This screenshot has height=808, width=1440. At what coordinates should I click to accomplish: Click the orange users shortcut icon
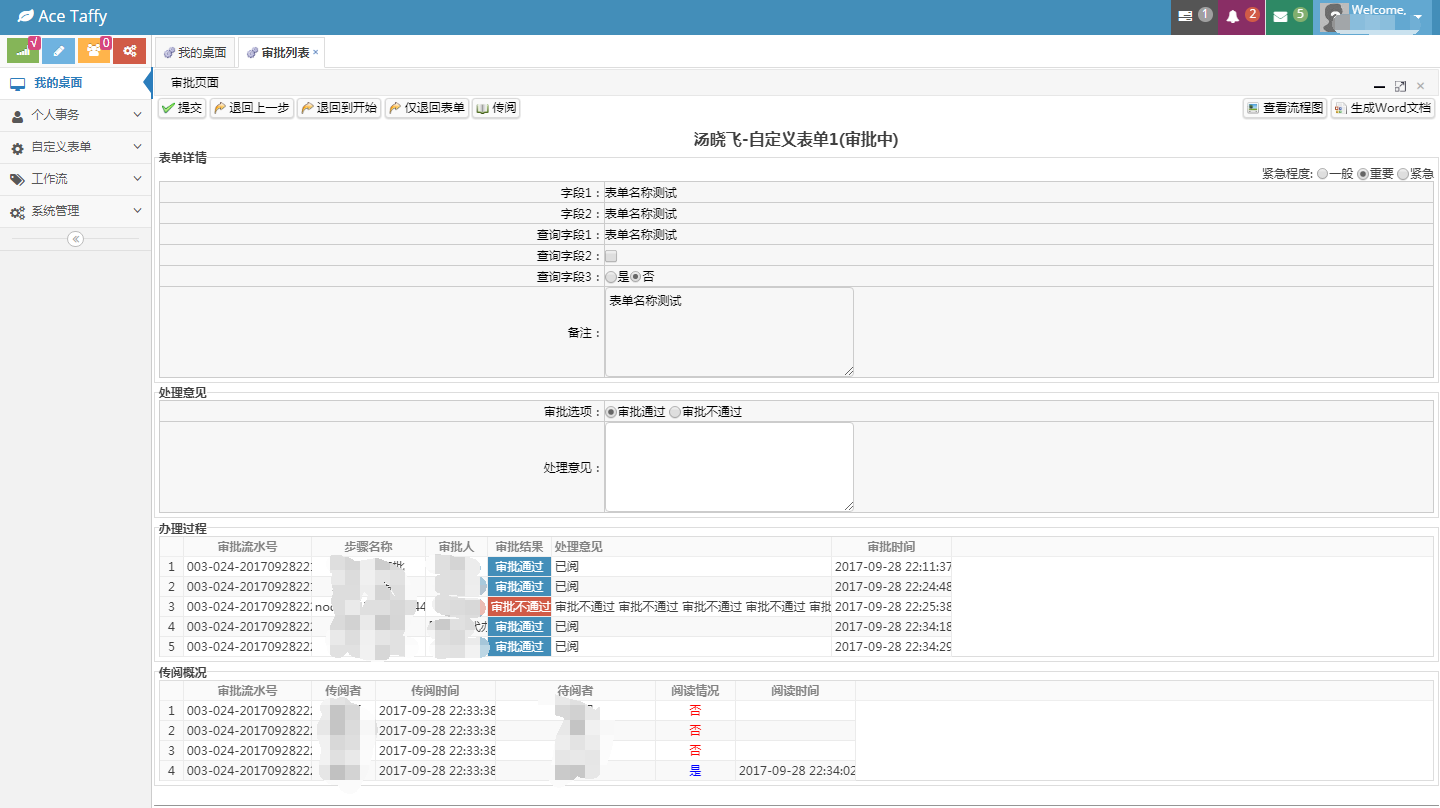point(94,51)
